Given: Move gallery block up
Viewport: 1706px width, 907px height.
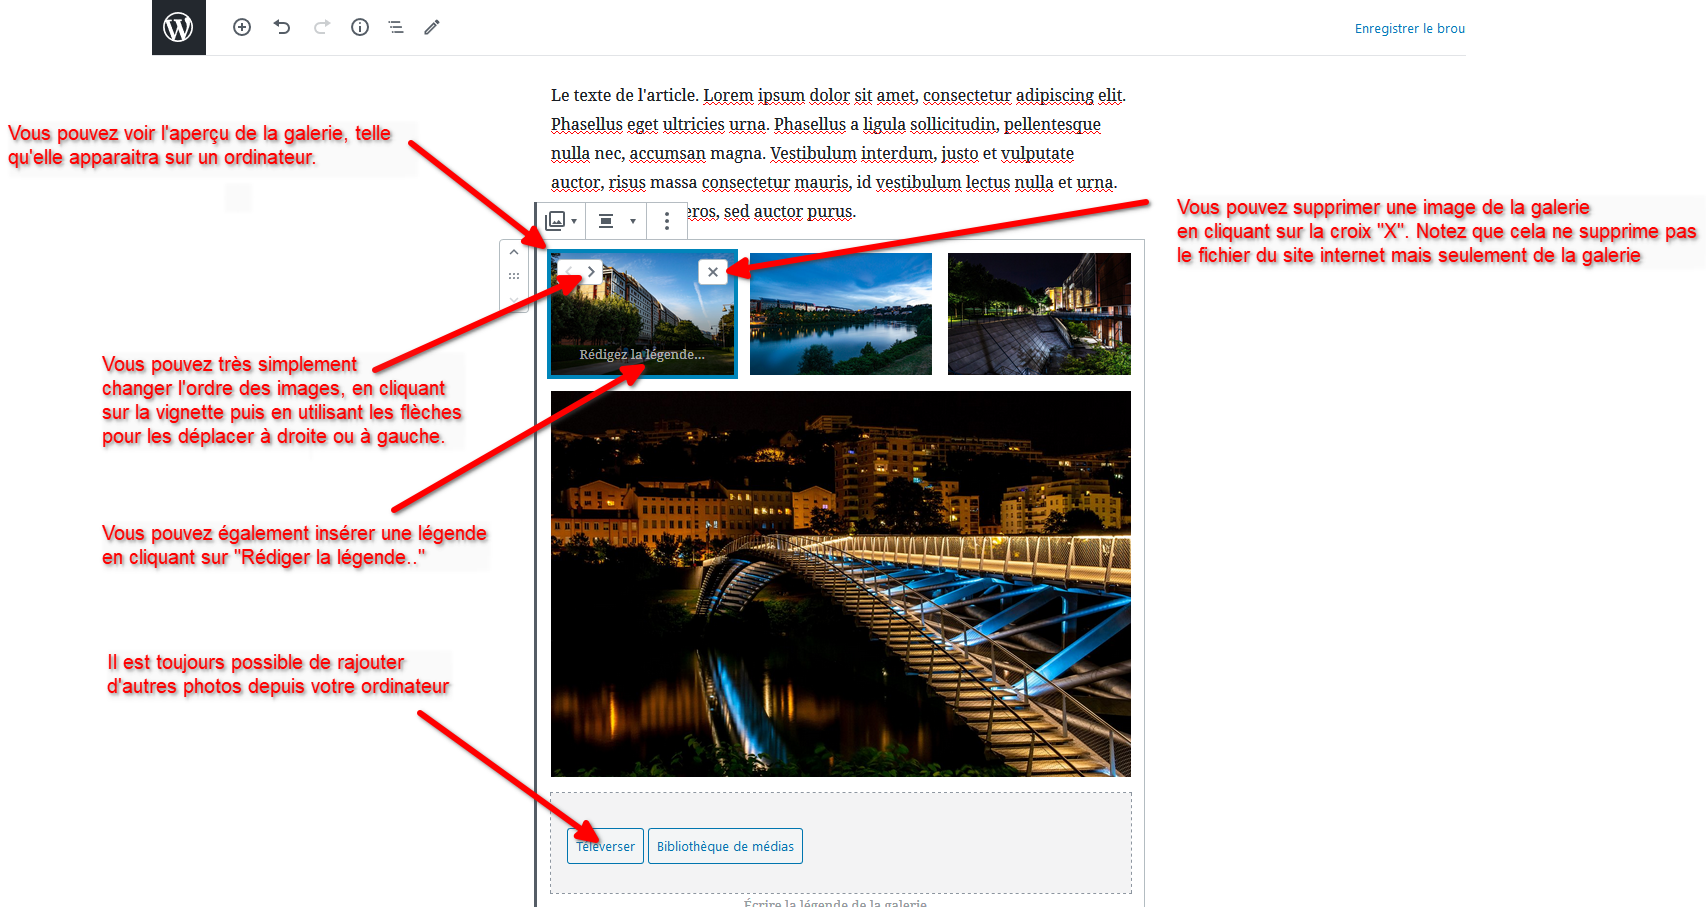Looking at the screenshot, I should 514,252.
